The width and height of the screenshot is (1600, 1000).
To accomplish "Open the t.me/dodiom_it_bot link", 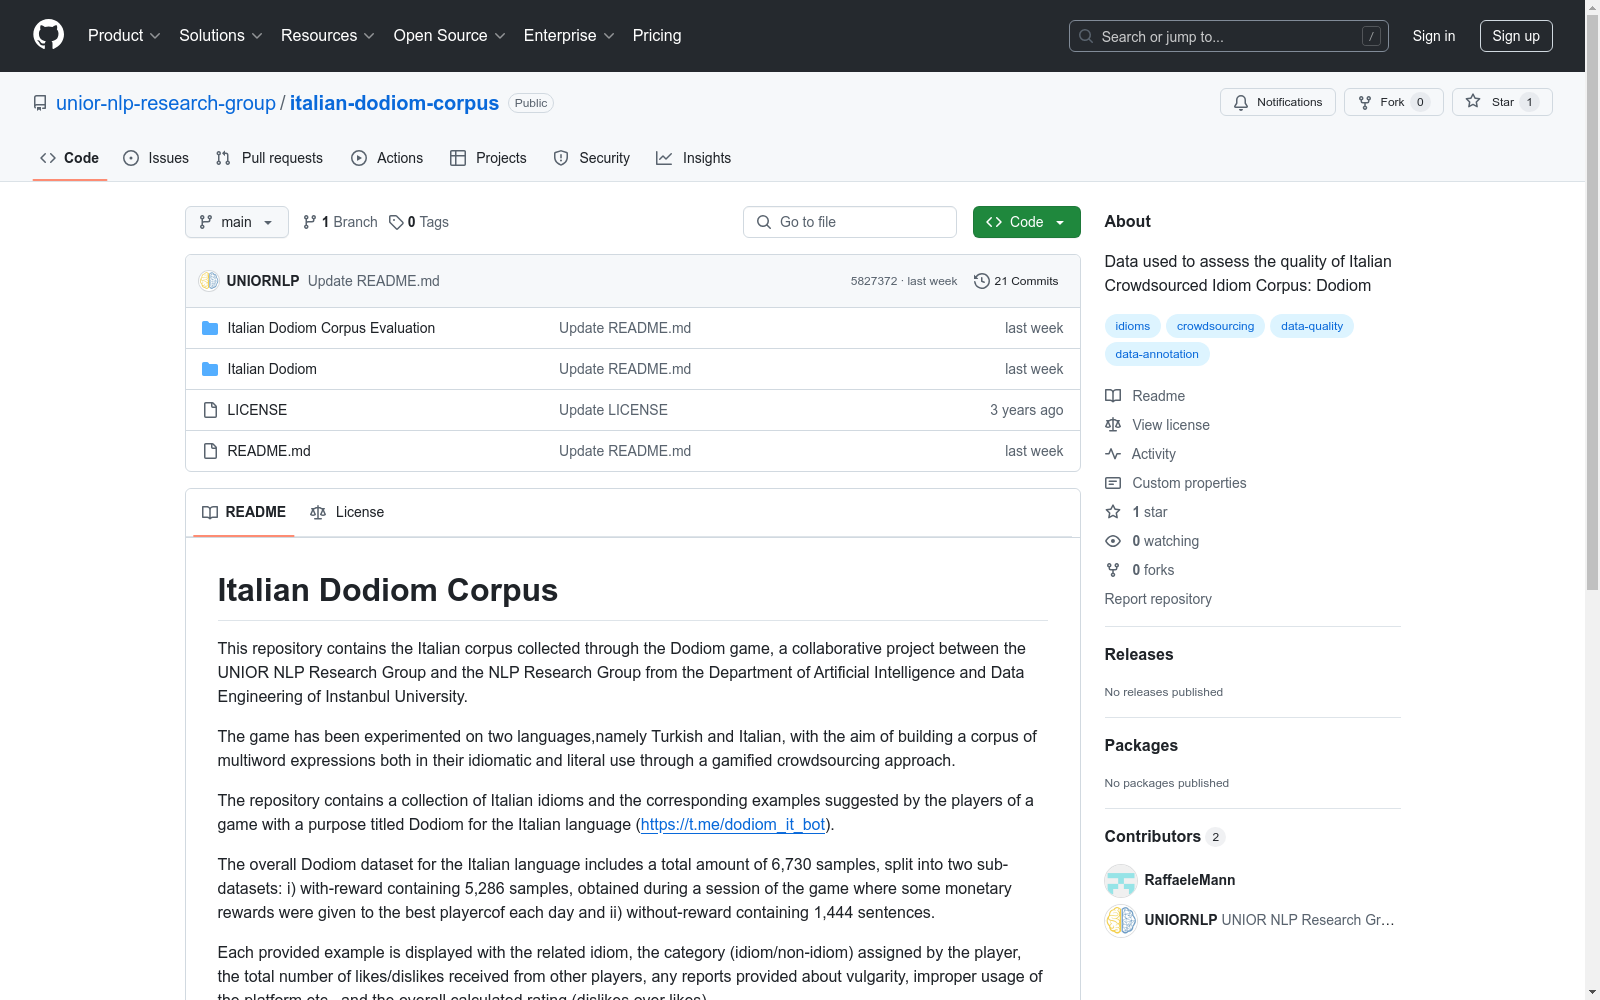I will [x=733, y=824].
